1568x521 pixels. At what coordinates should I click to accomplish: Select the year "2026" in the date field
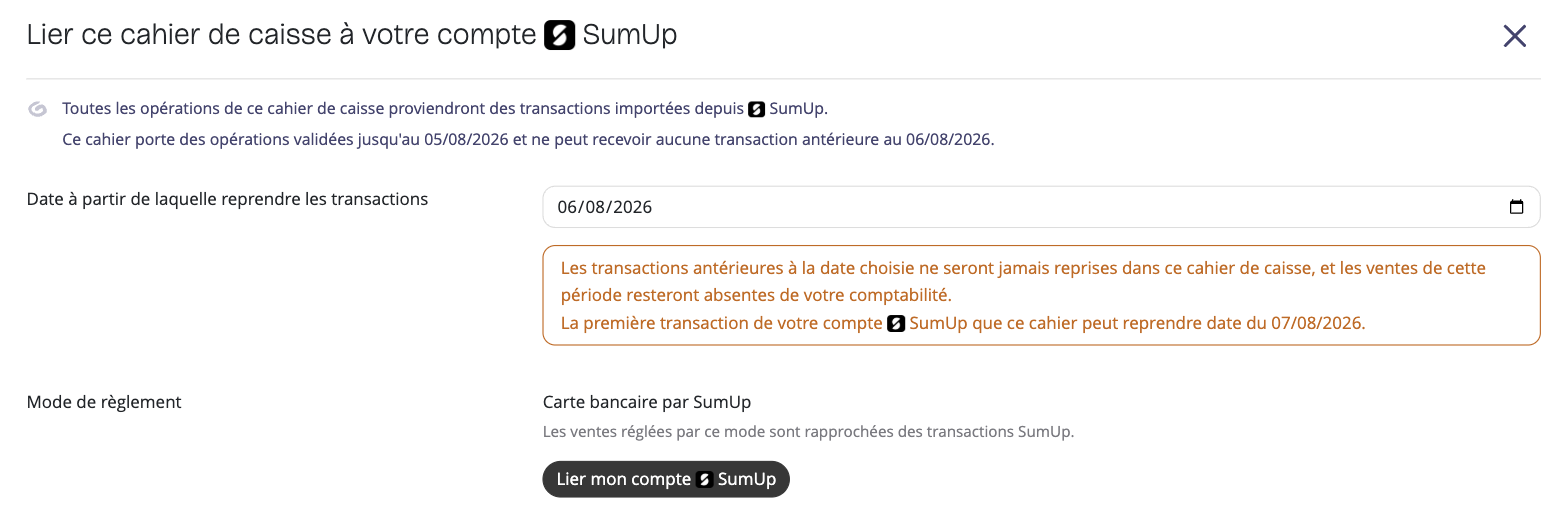point(633,207)
